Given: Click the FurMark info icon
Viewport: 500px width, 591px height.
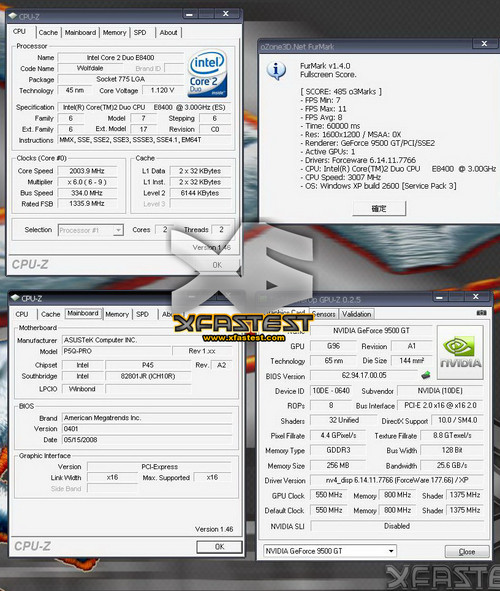Looking at the screenshot, I should click(x=276, y=70).
